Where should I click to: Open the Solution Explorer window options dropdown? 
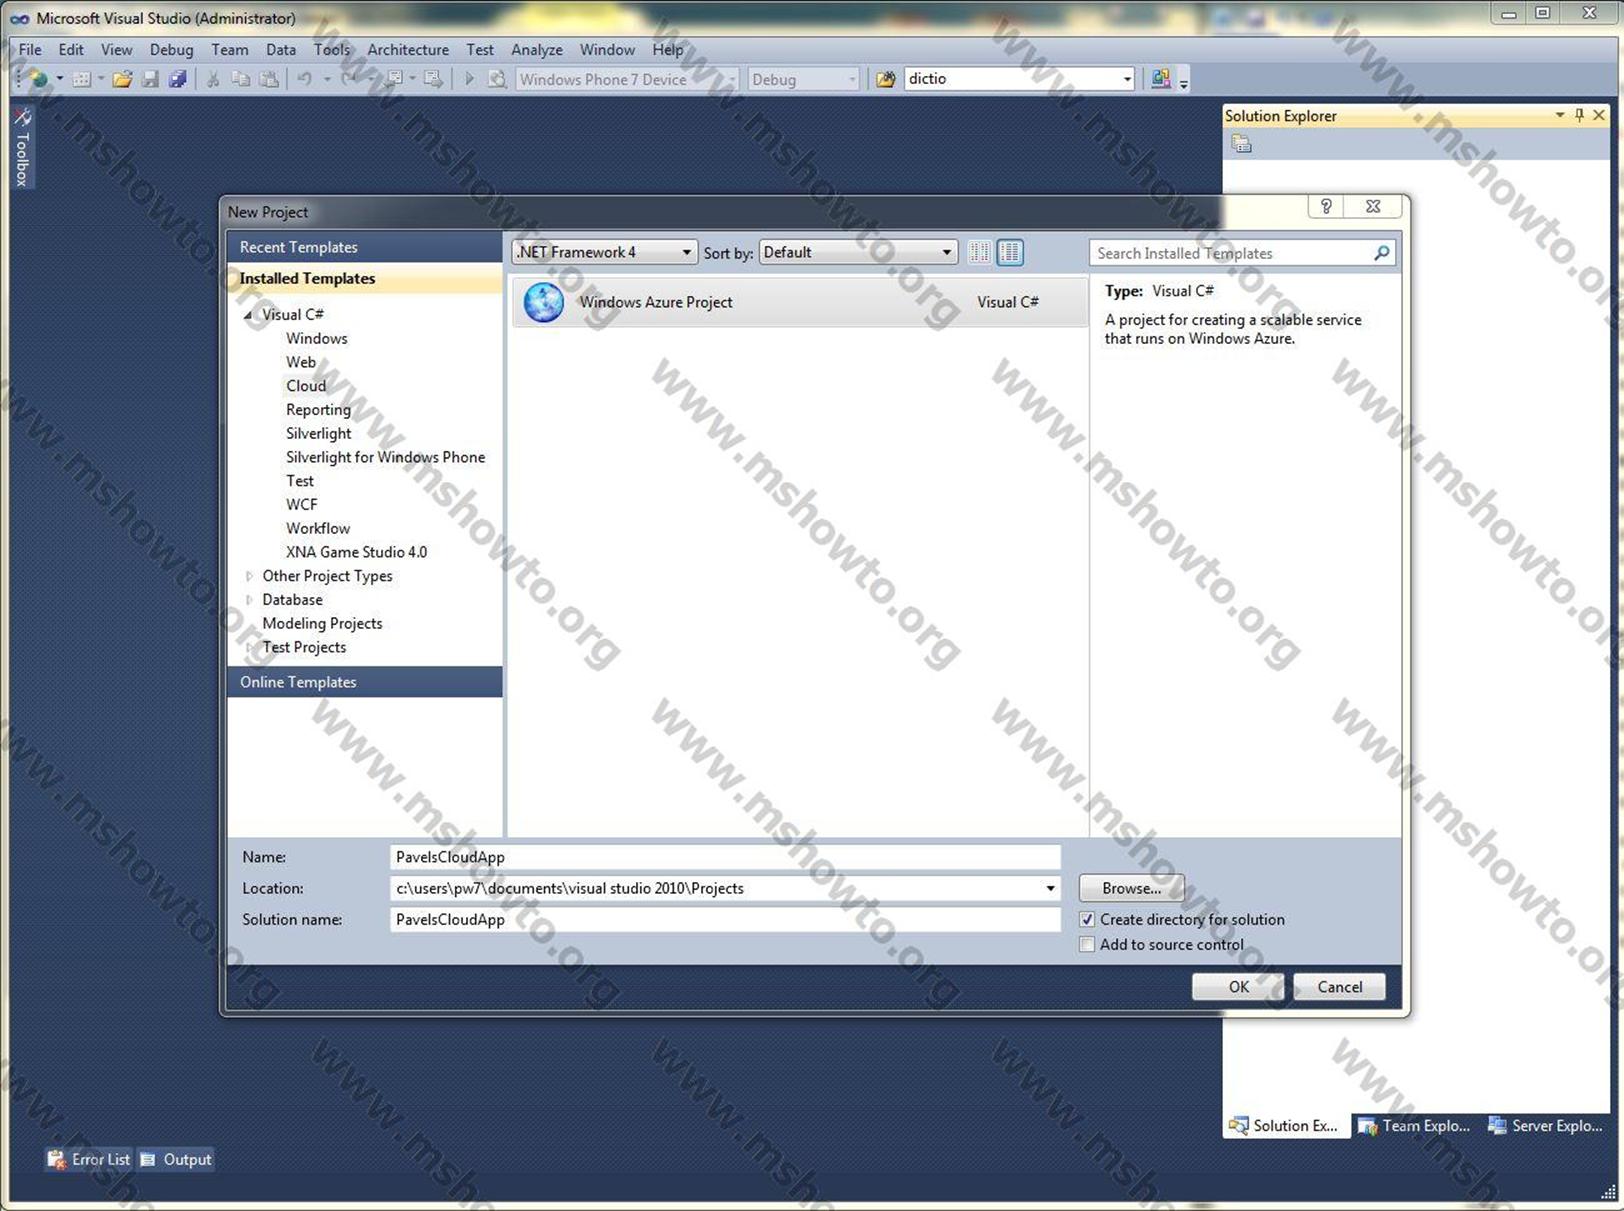1560,116
